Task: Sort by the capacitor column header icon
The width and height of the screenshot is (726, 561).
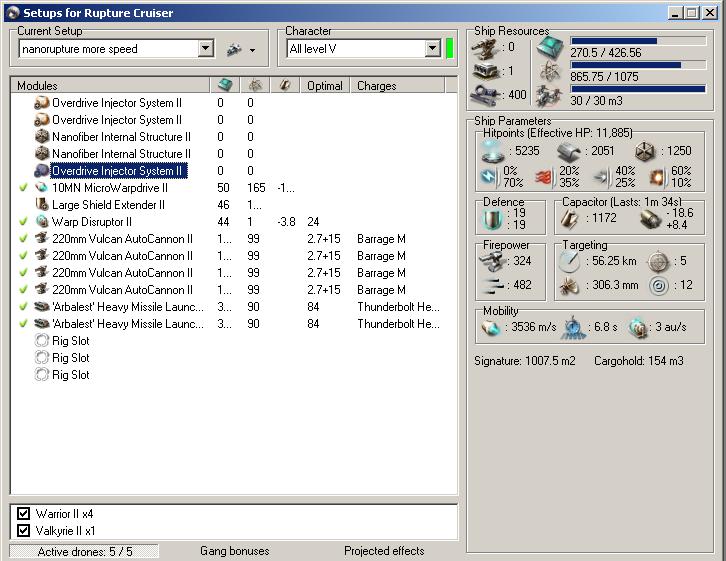Action: click(x=285, y=85)
